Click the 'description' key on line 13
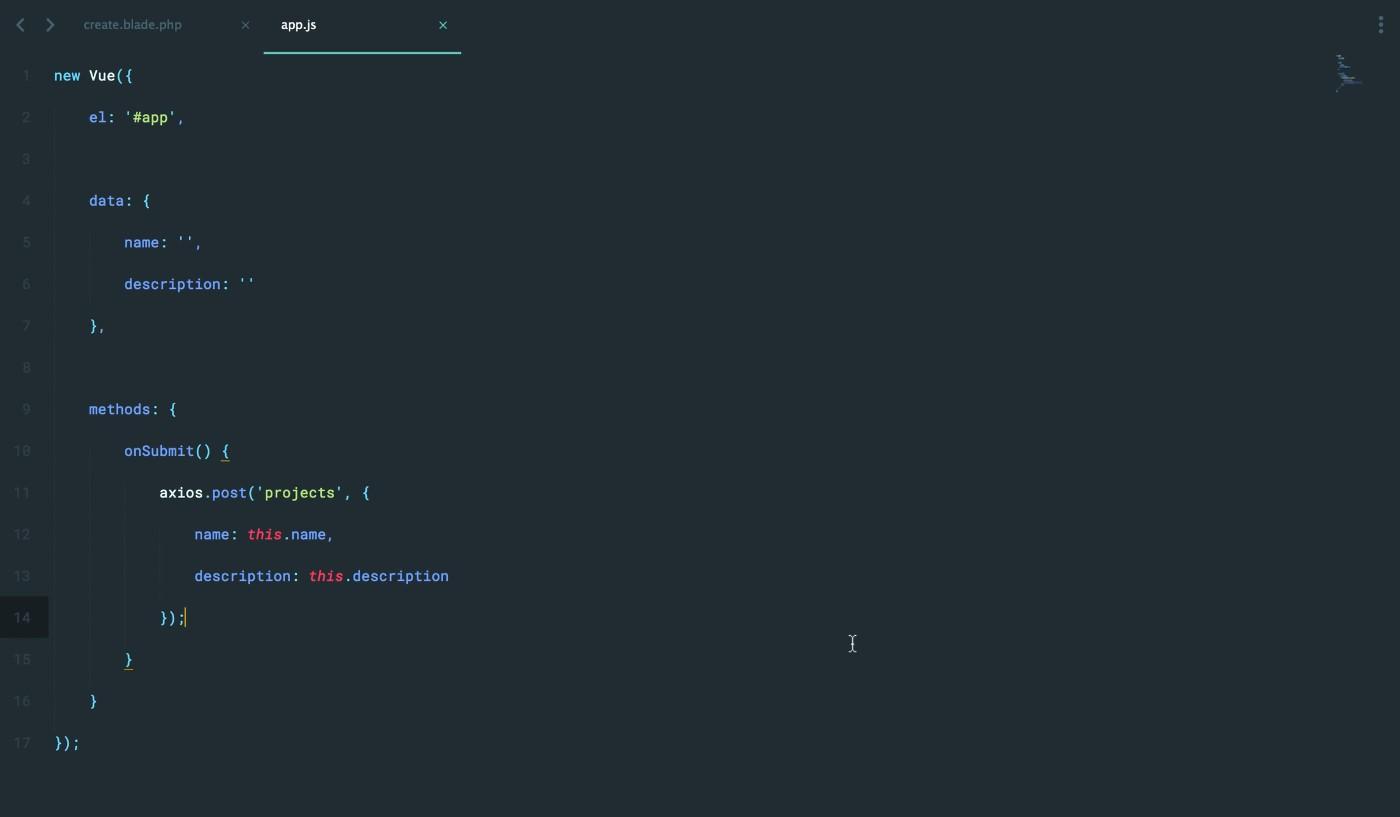 coord(242,577)
